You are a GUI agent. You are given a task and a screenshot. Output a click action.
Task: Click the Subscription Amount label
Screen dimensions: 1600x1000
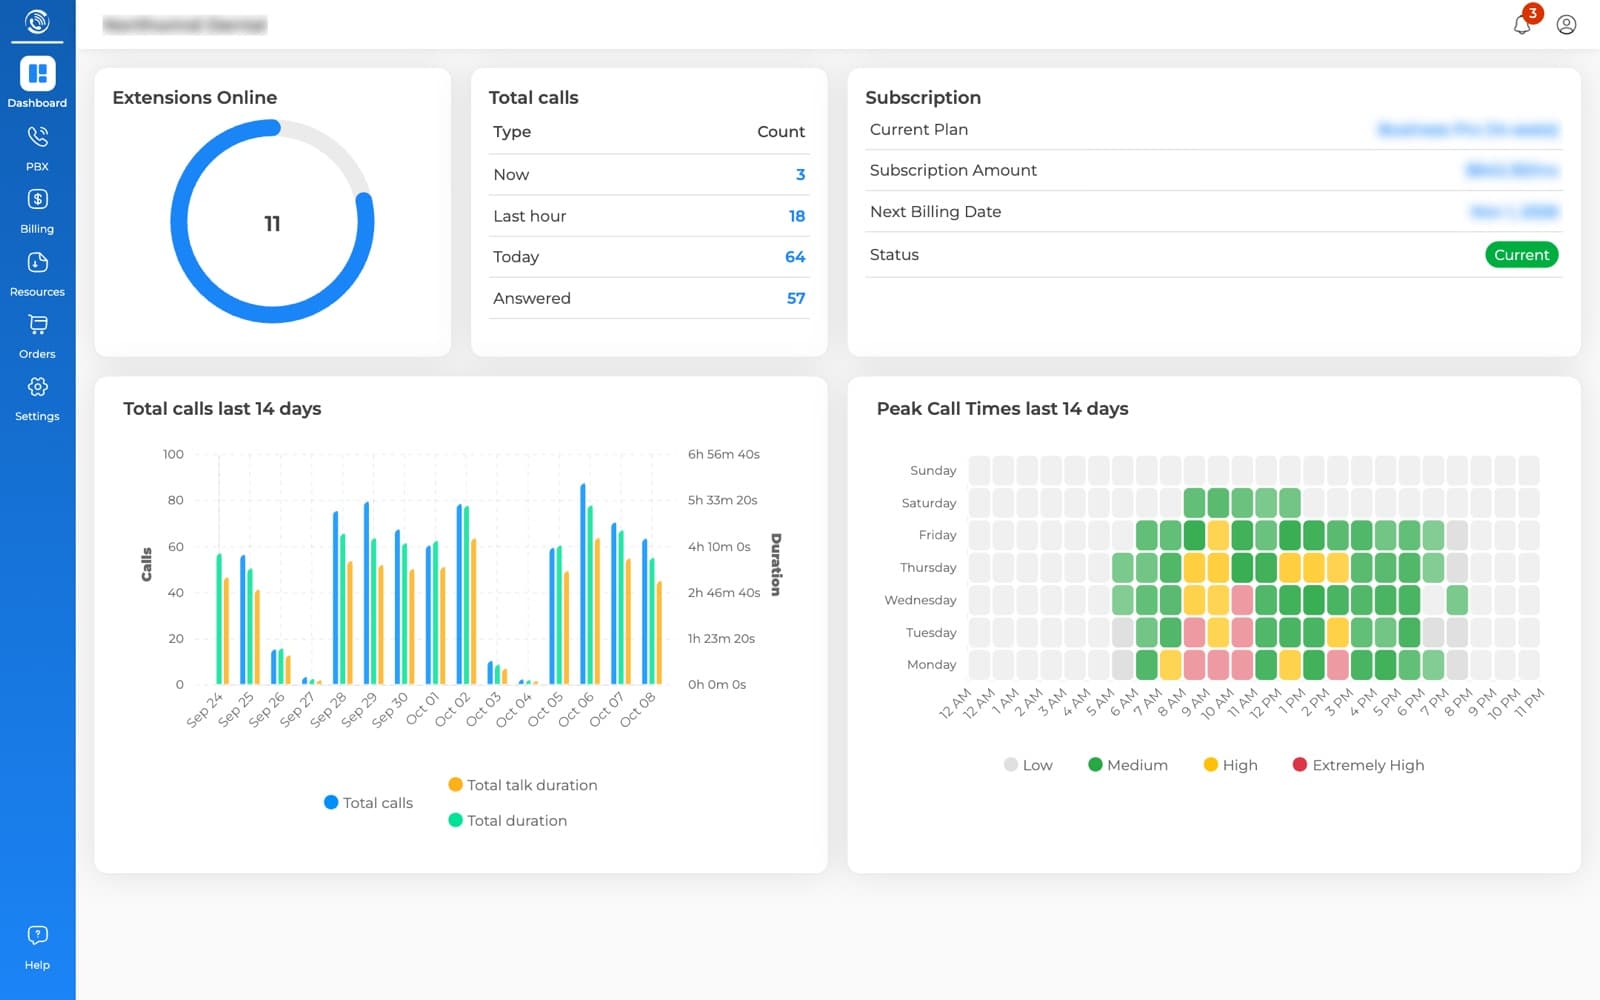coord(953,170)
